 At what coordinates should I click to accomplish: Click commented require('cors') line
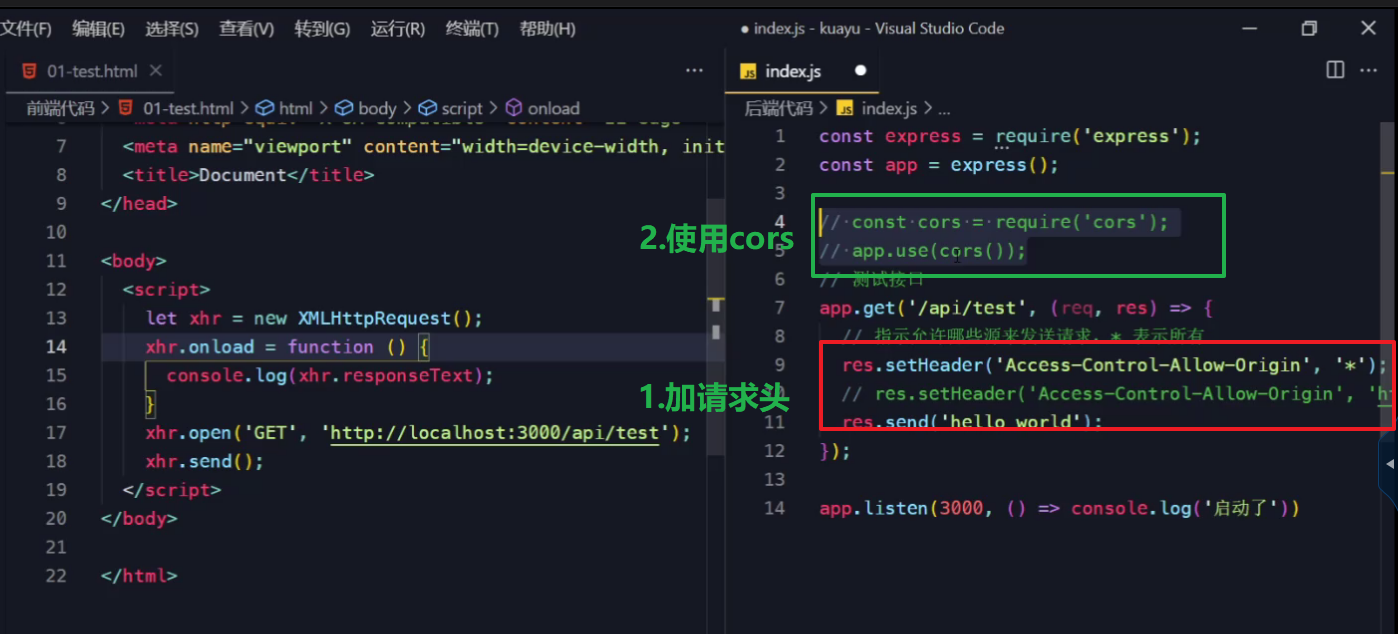point(994,222)
